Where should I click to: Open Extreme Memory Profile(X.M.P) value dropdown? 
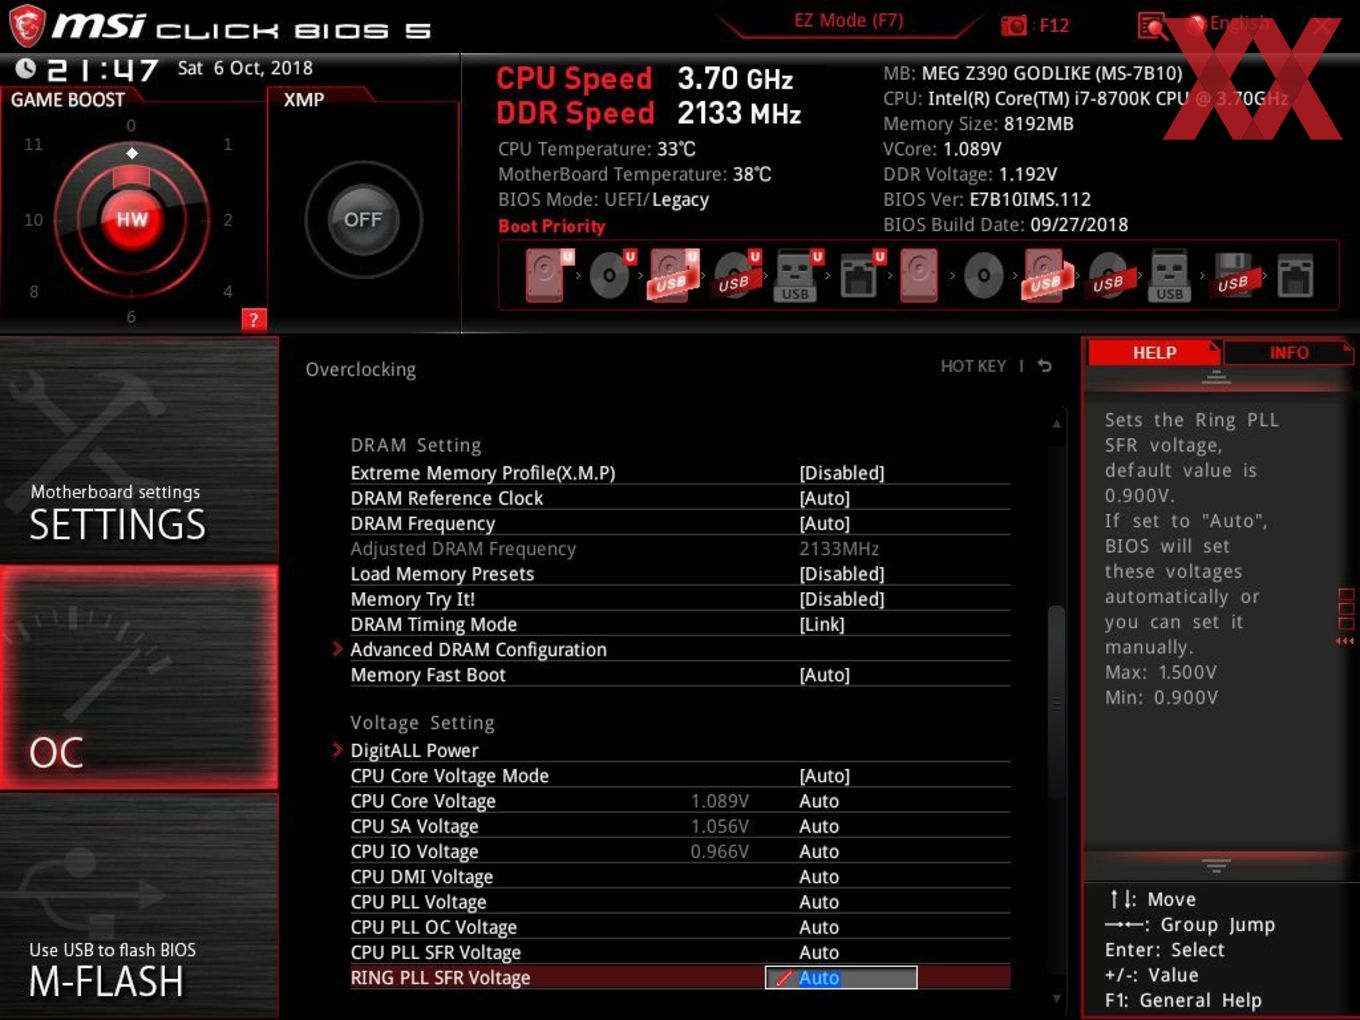click(842, 473)
